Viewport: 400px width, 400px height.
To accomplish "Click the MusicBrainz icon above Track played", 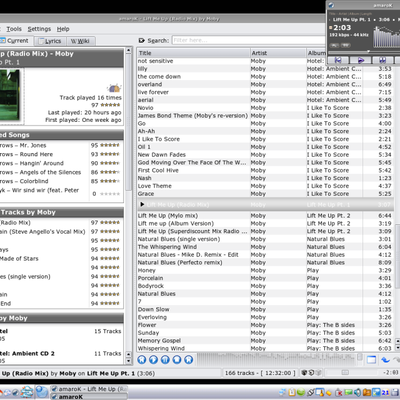I will (x=114, y=88).
